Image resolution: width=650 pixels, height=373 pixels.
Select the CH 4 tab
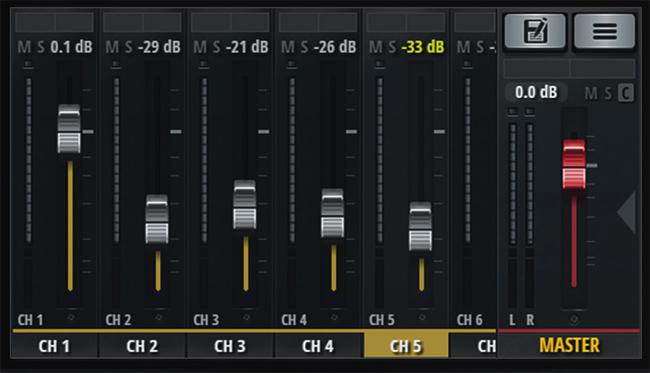click(x=318, y=346)
